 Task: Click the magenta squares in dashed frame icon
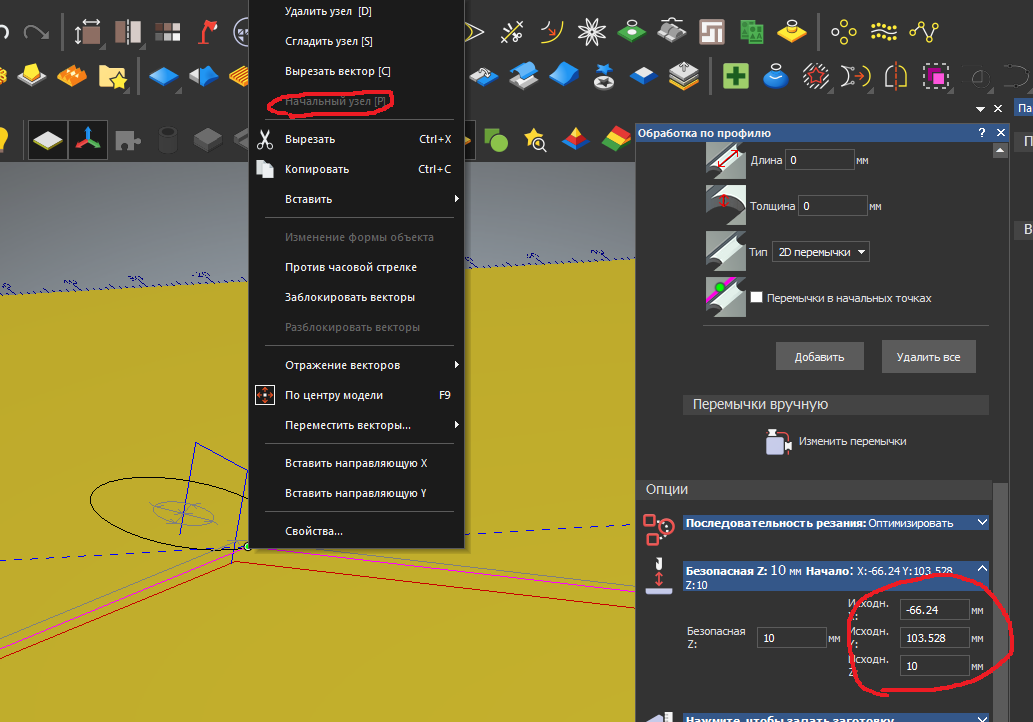935,76
